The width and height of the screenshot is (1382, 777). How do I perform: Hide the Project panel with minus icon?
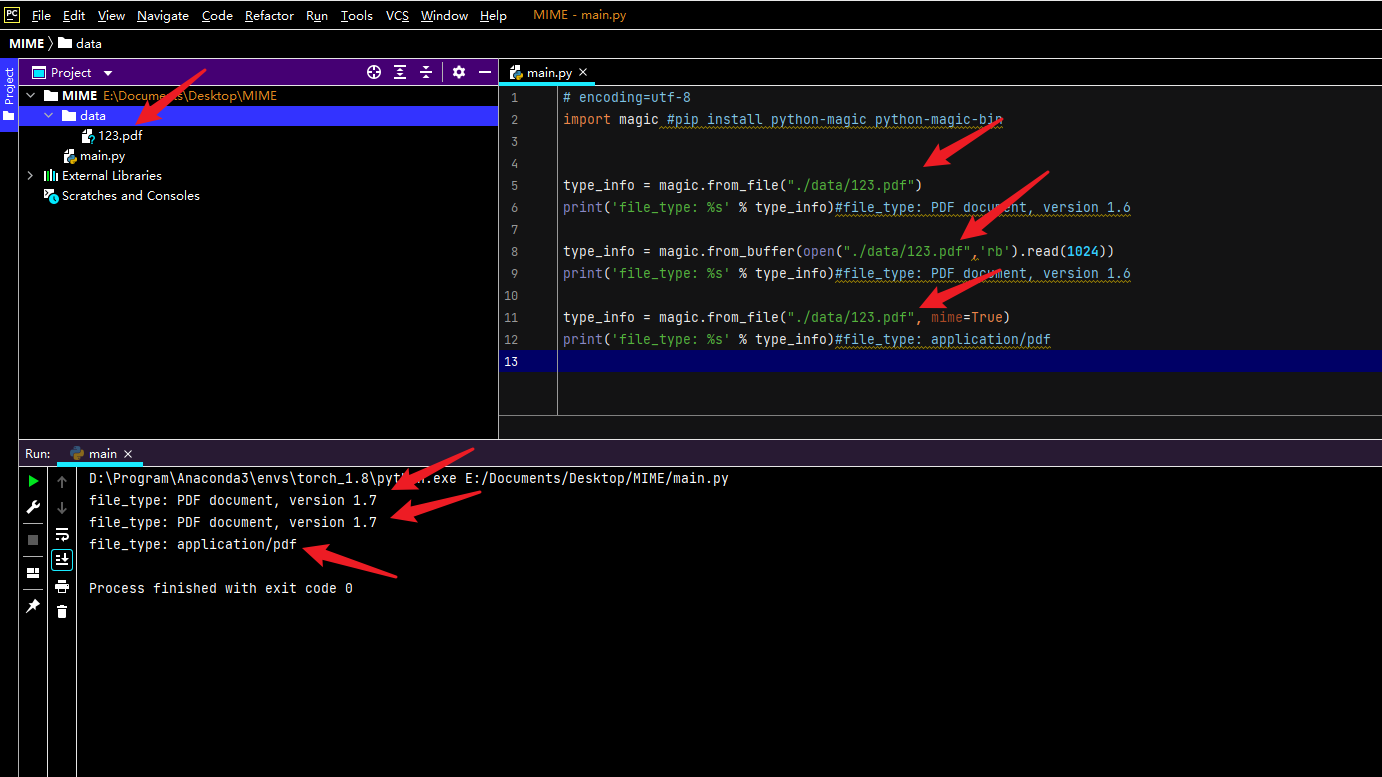(485, 72)
